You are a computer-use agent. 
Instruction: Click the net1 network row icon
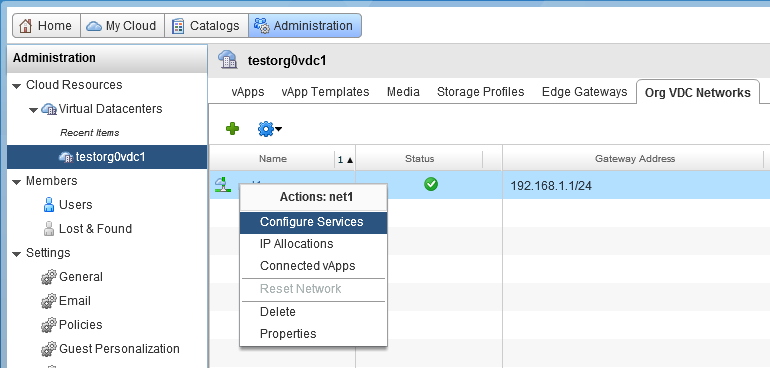click(x=222, y=185)
